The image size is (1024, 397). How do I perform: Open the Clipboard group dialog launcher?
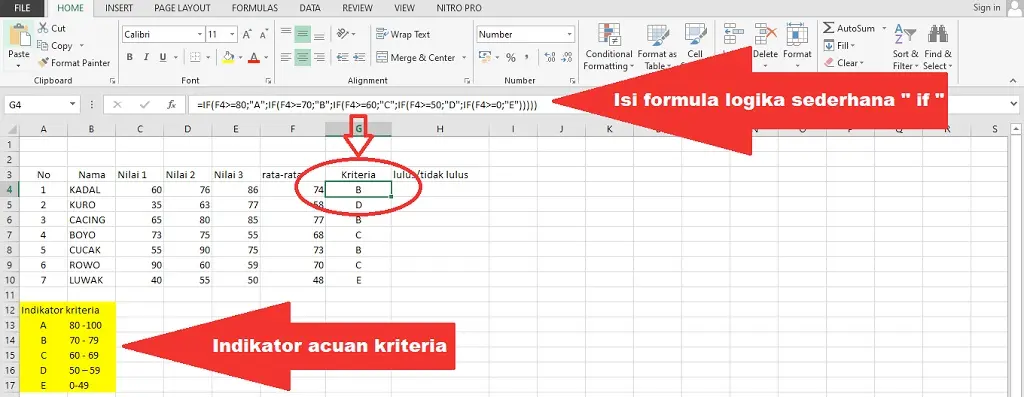(x=113, y=81)
